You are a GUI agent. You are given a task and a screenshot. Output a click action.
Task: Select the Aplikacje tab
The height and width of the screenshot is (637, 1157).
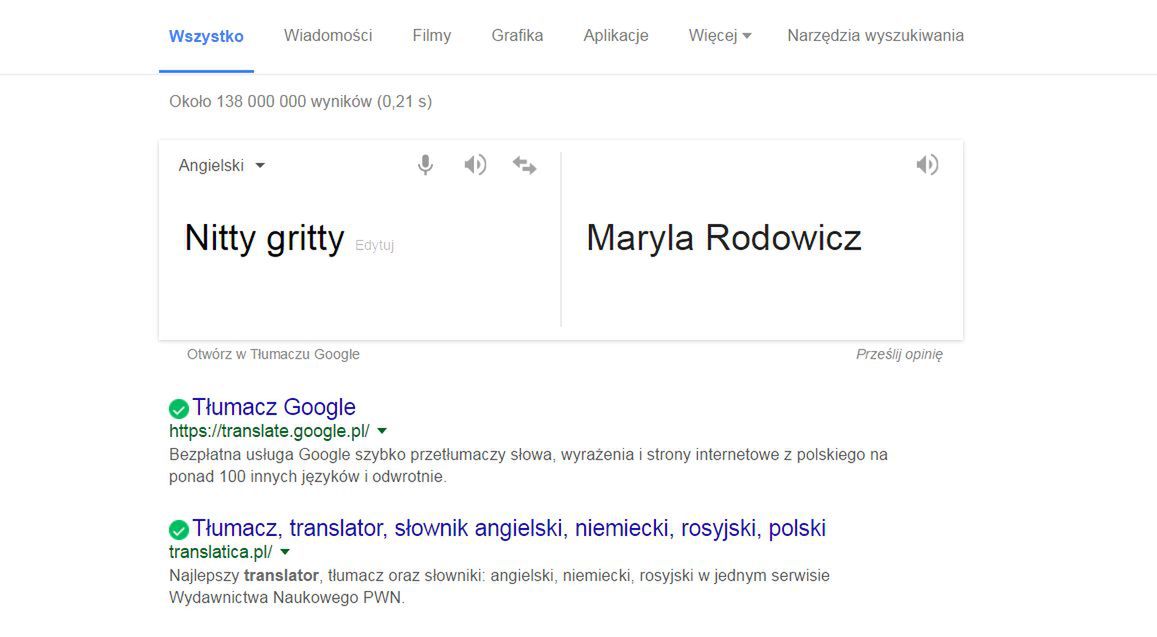pyautogui.click(x=616, y=36)
